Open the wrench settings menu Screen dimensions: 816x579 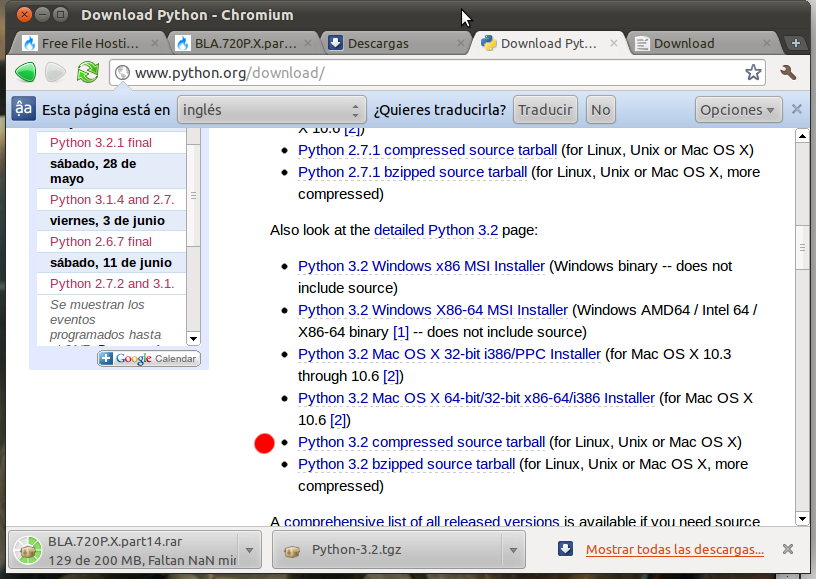pos(788,72)
